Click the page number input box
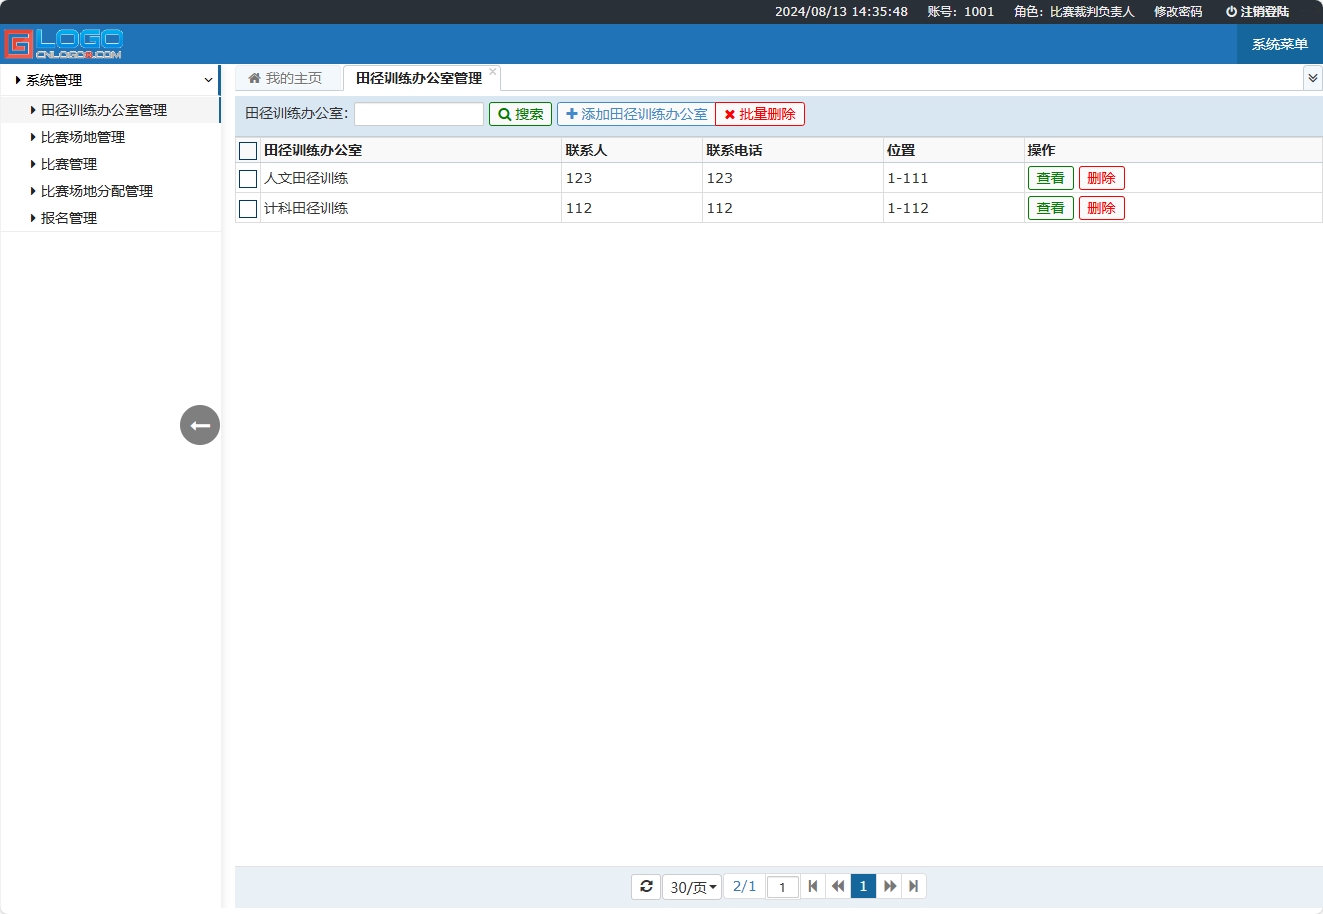1323x914 pixels. click(x=783, y=887)
